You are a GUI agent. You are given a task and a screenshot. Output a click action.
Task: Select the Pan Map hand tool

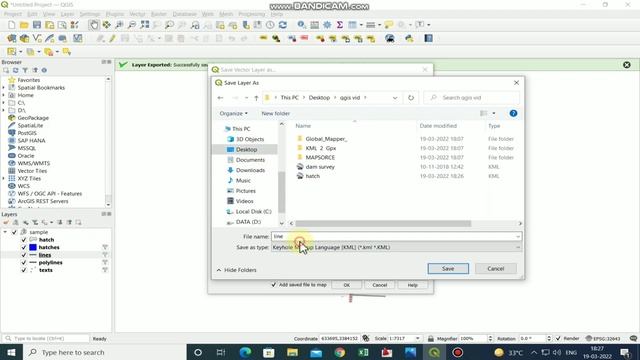[x=94, y=25]
